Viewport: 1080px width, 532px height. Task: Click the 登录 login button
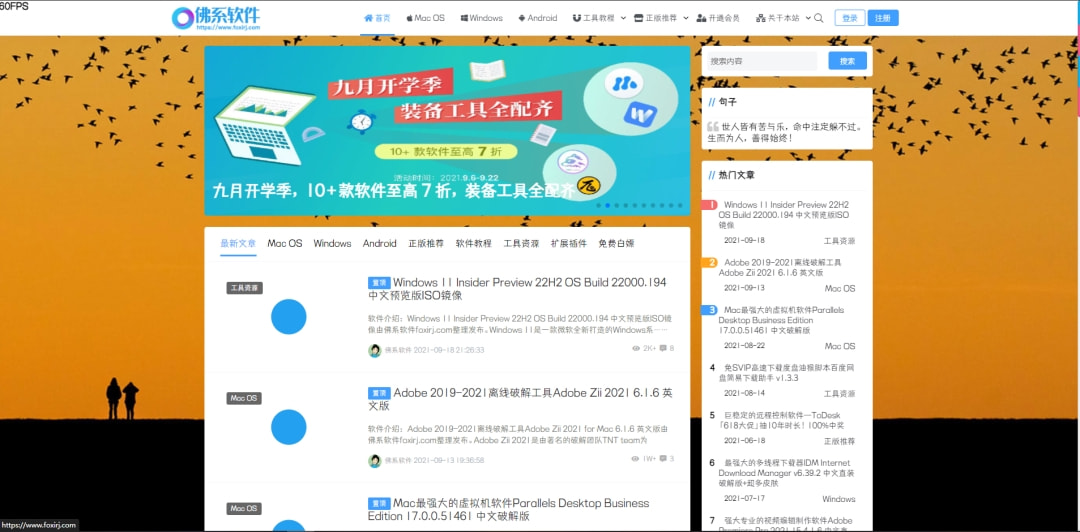850,18
